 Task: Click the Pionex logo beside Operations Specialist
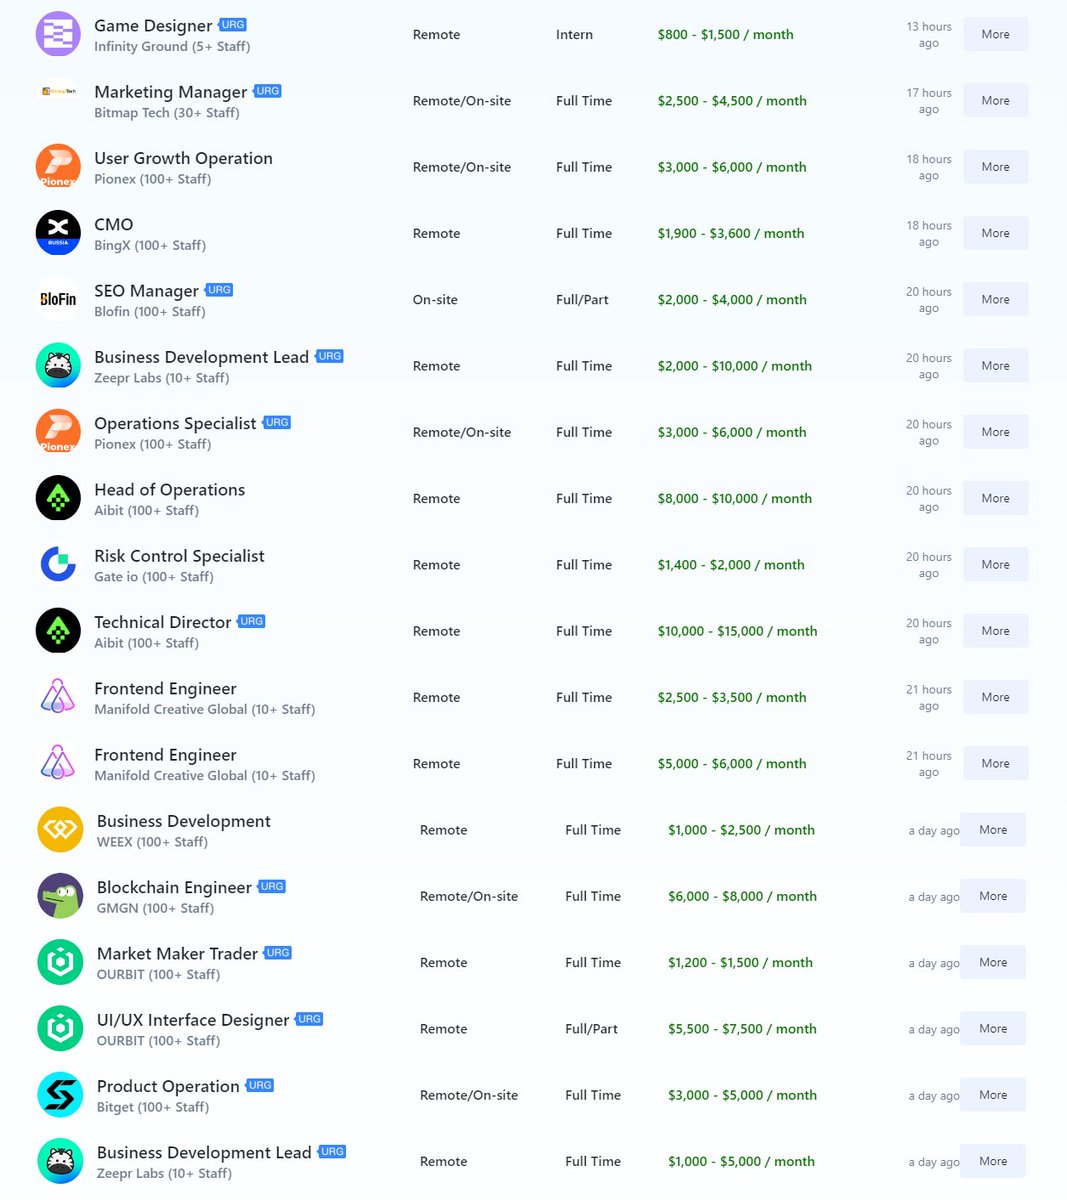tap(58, 432)
